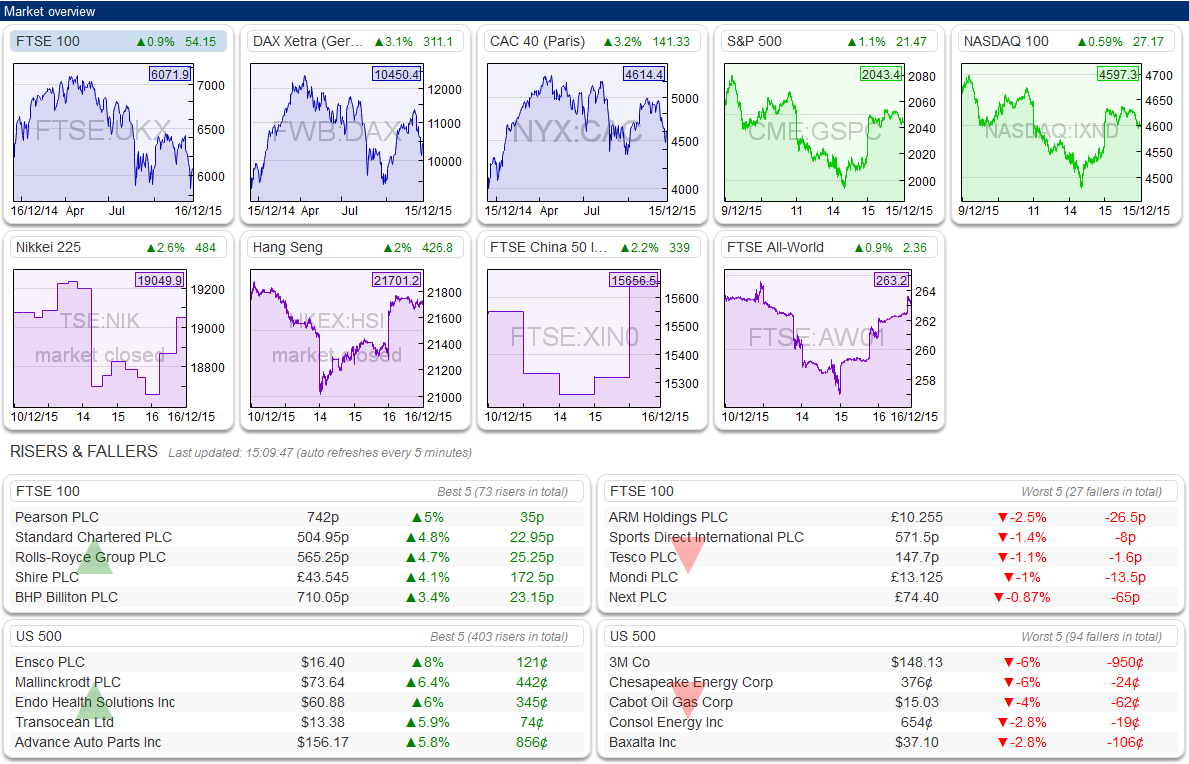Click the 'Worst 5 (27 fallers in total)' label
Viewport: 1189px width, 764px height.
coord(1091,492)
